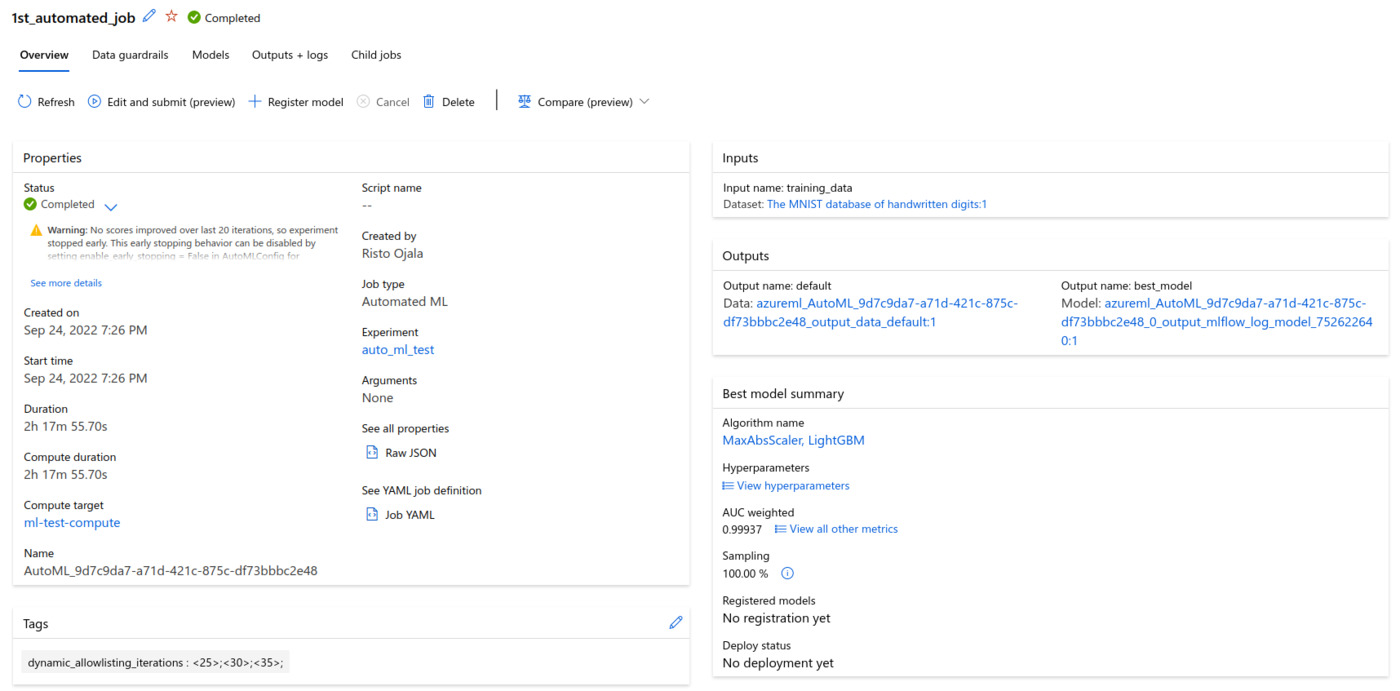Click the pencil icon to rename job
The image size is (1400, 691).
[150, 16]
